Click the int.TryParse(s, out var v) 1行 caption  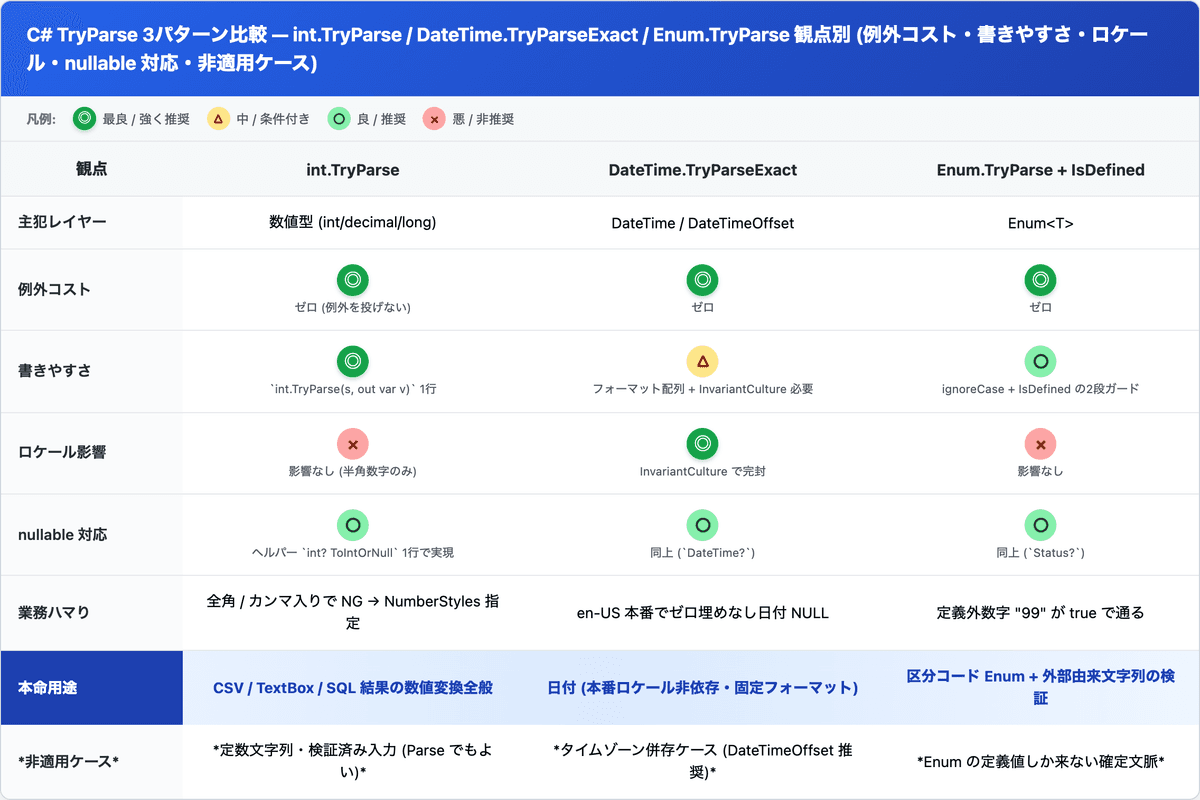[352, 389]
